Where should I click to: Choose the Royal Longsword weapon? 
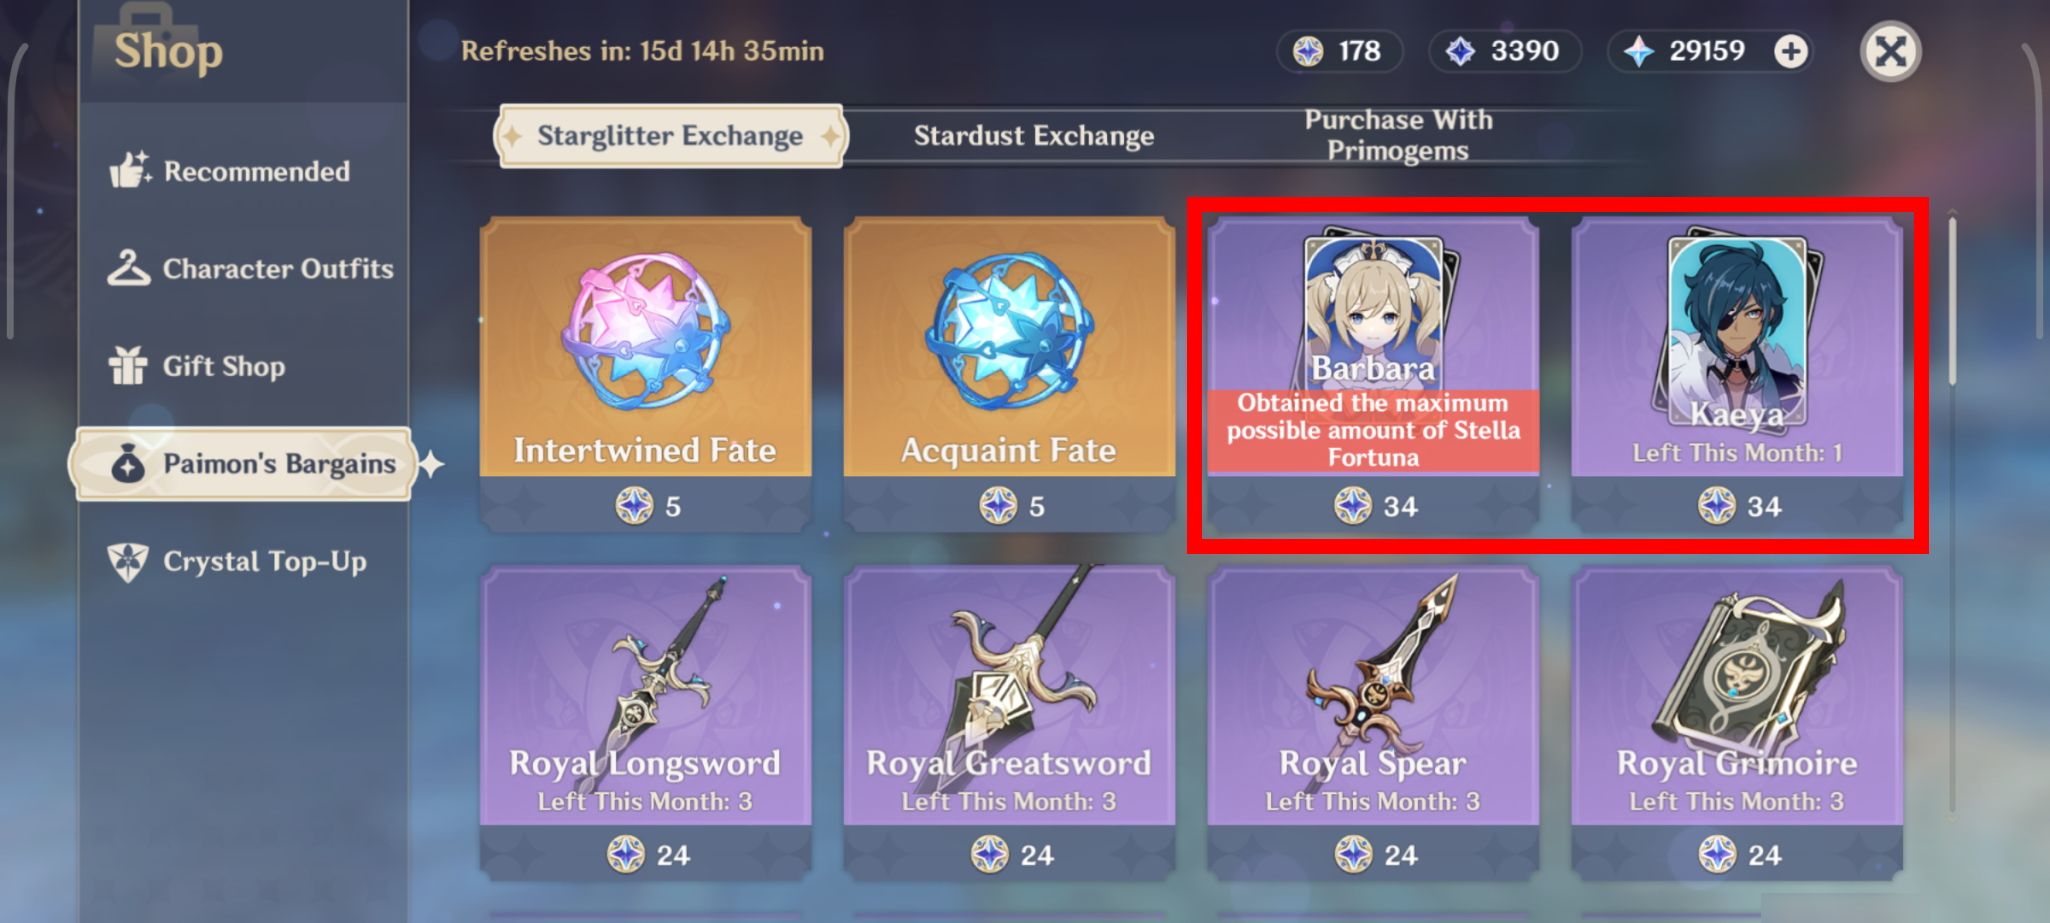(x=645, y=723)
